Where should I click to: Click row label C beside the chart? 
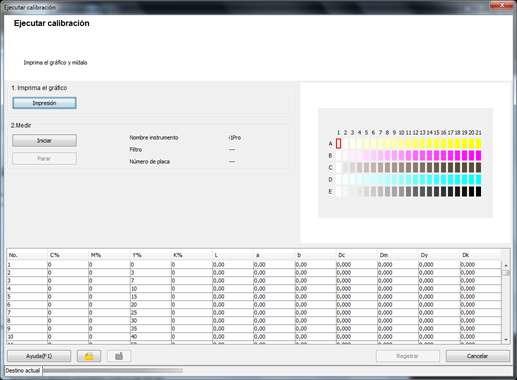tap(330, 167)
